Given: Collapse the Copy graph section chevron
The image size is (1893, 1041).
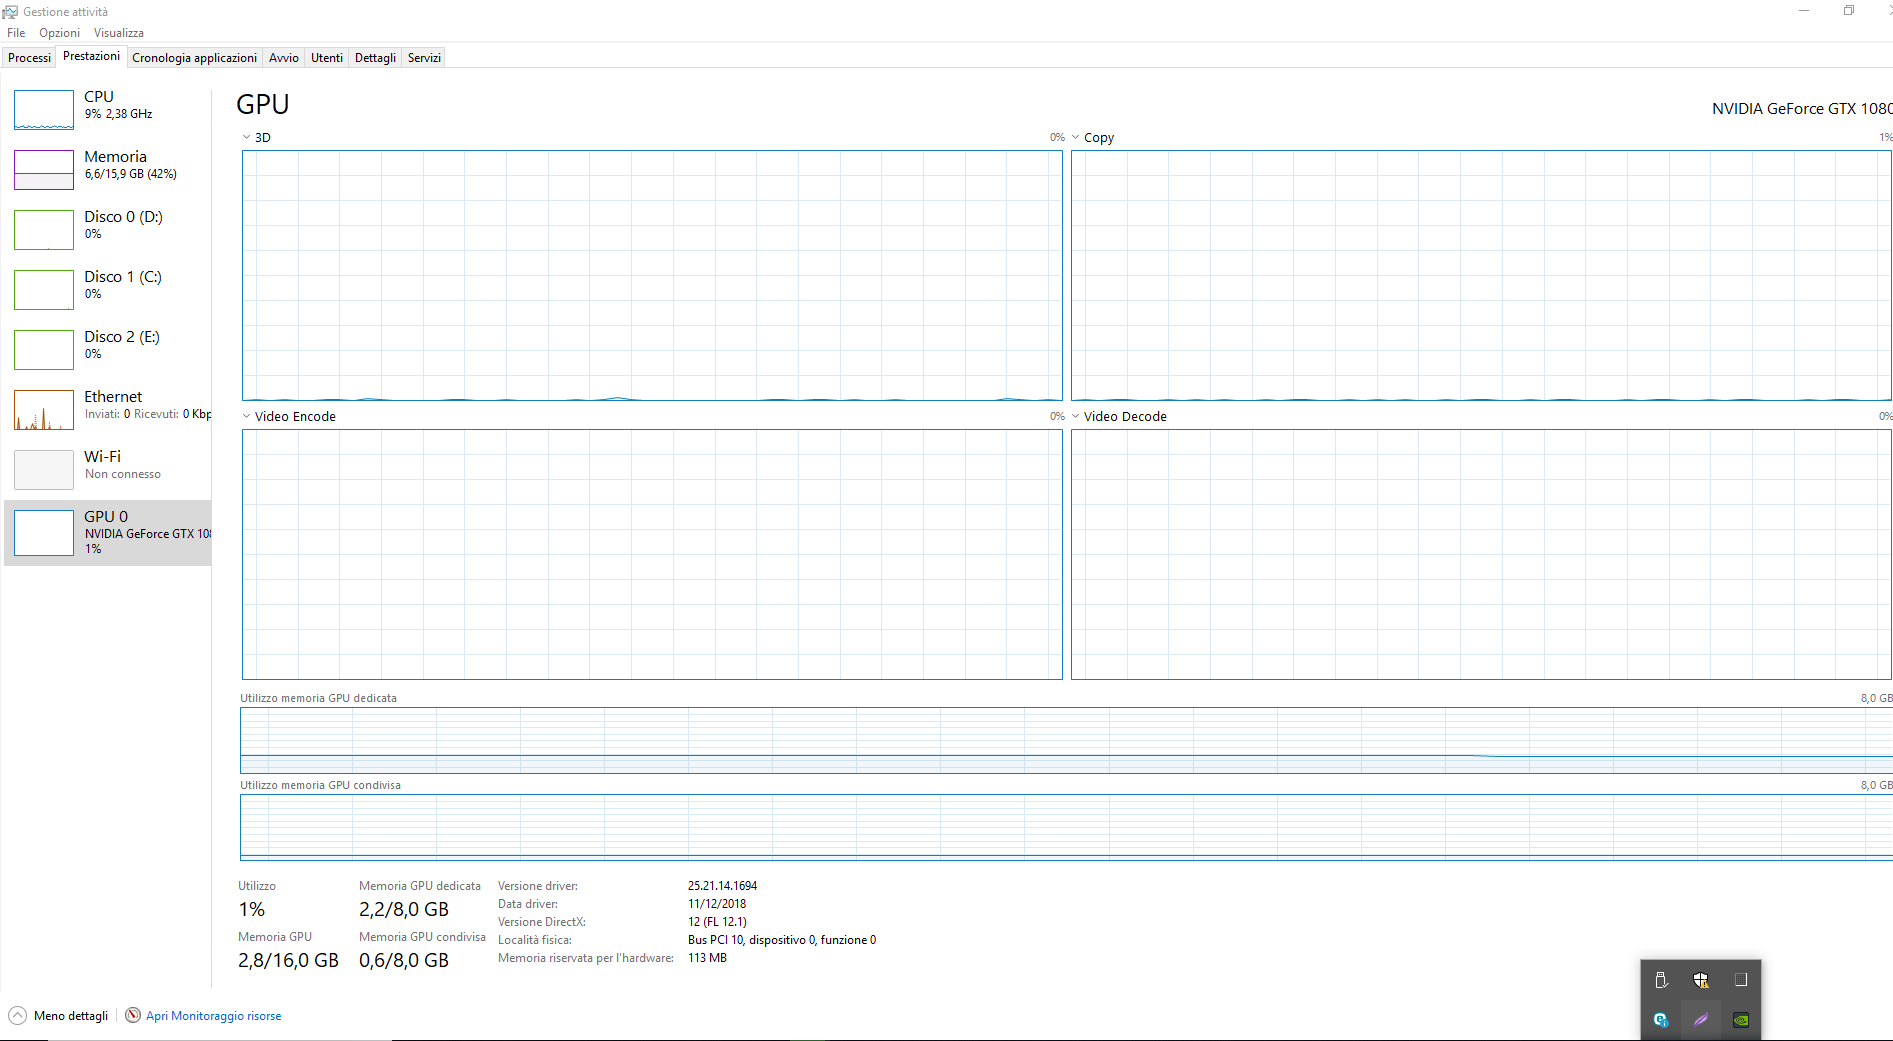Looking at the screenshot, I should click(x=1075, y=136).
